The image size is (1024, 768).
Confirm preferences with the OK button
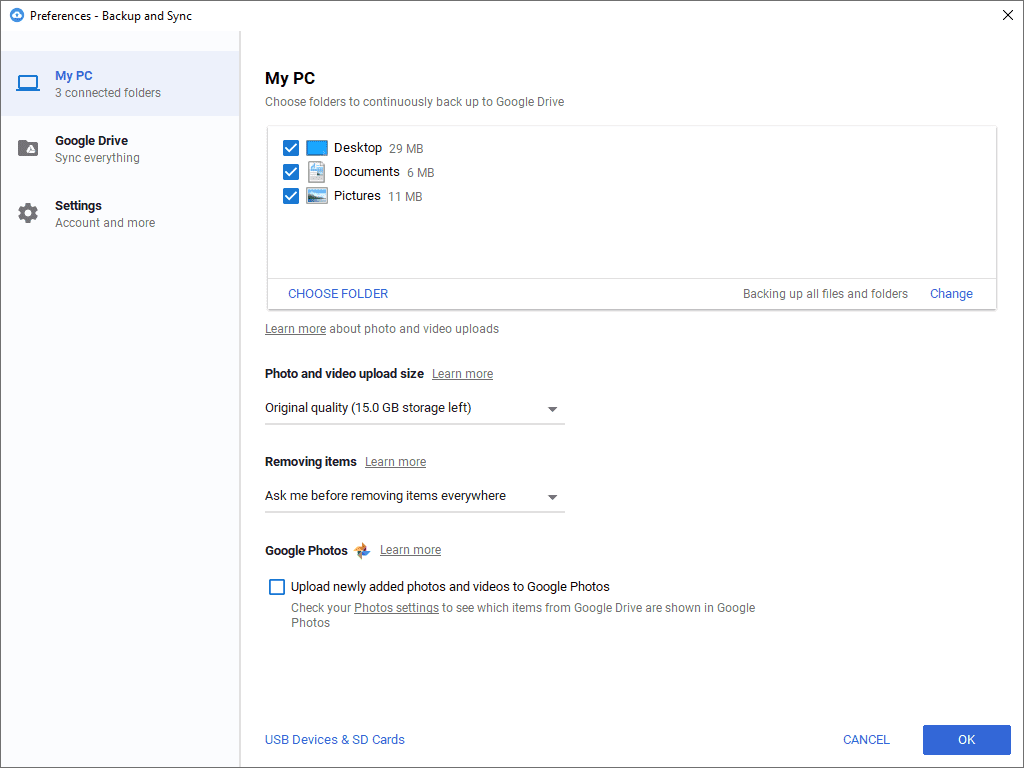(x=967, y=739)
